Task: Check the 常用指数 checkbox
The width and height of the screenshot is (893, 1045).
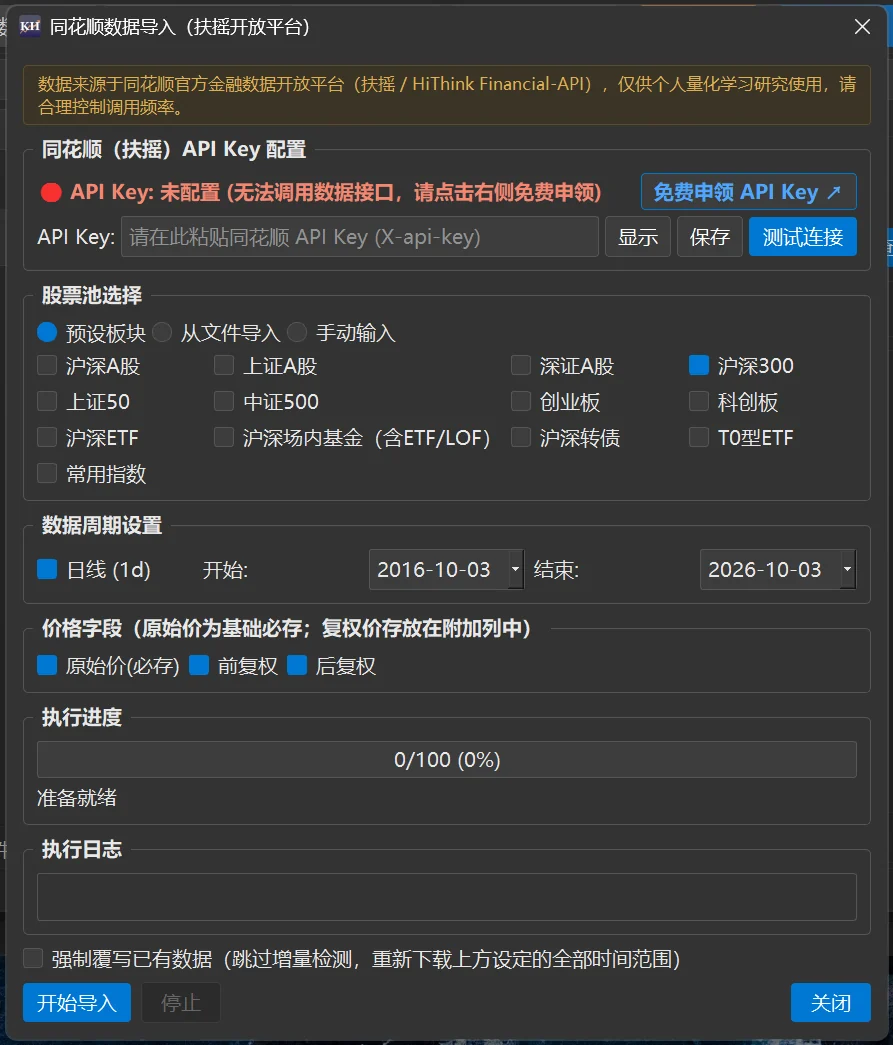Action: (x=47, y=473)
